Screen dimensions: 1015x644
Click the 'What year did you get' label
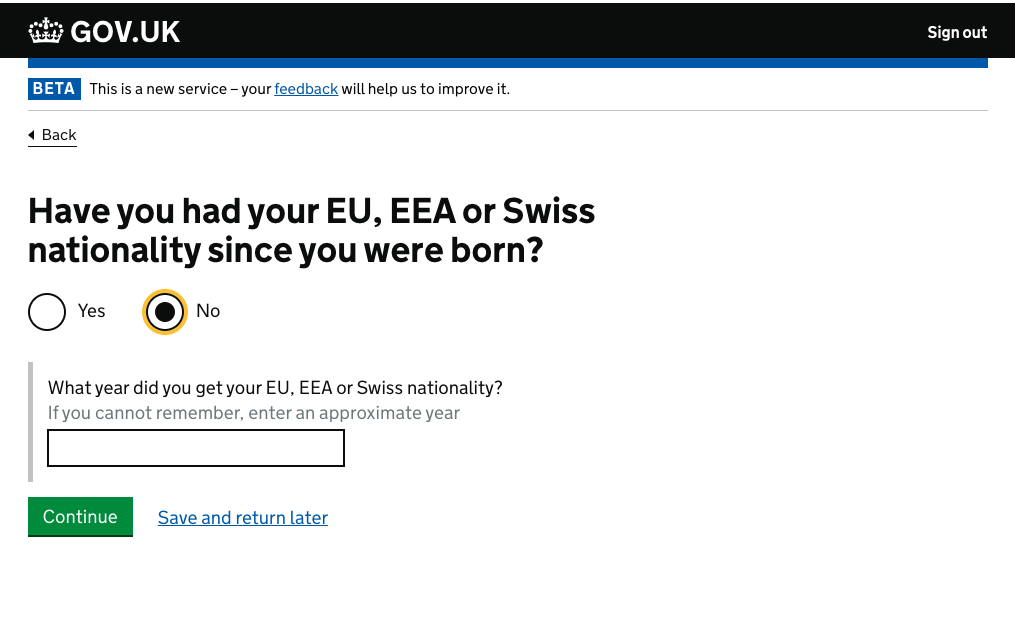pos(275,388)
